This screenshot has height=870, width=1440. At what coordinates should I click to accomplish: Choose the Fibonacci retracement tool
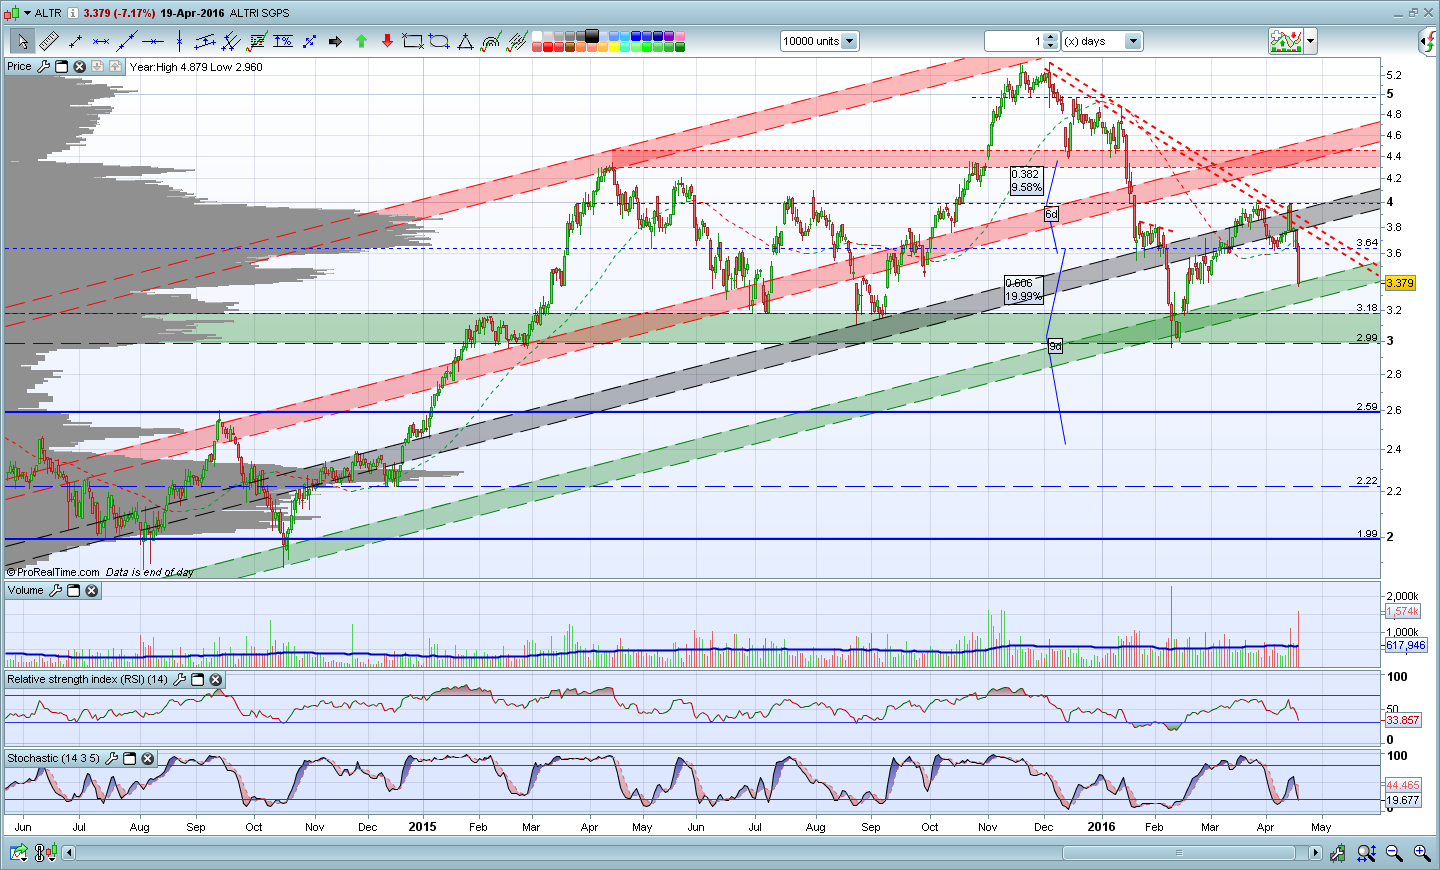(257, 41)
